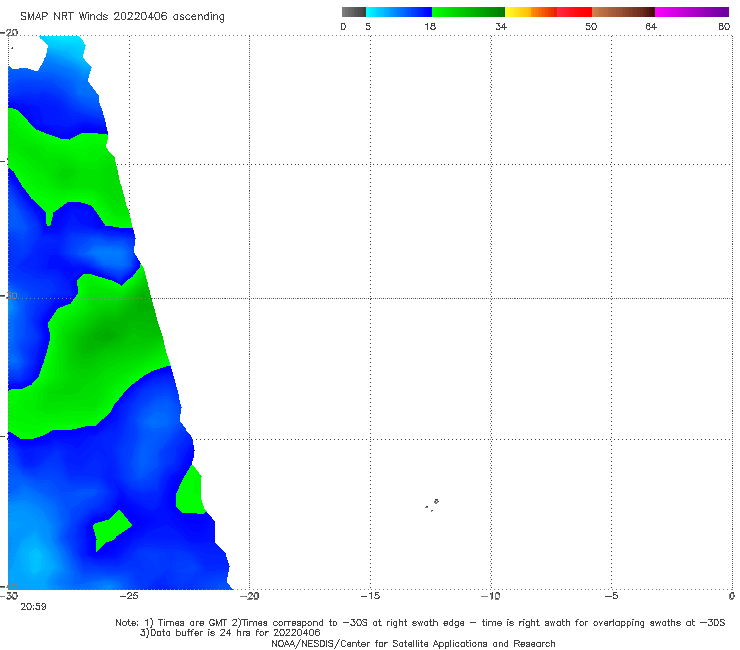
Task: Click the blue 5-18 segment of color bar
Action: click(399, 12)
